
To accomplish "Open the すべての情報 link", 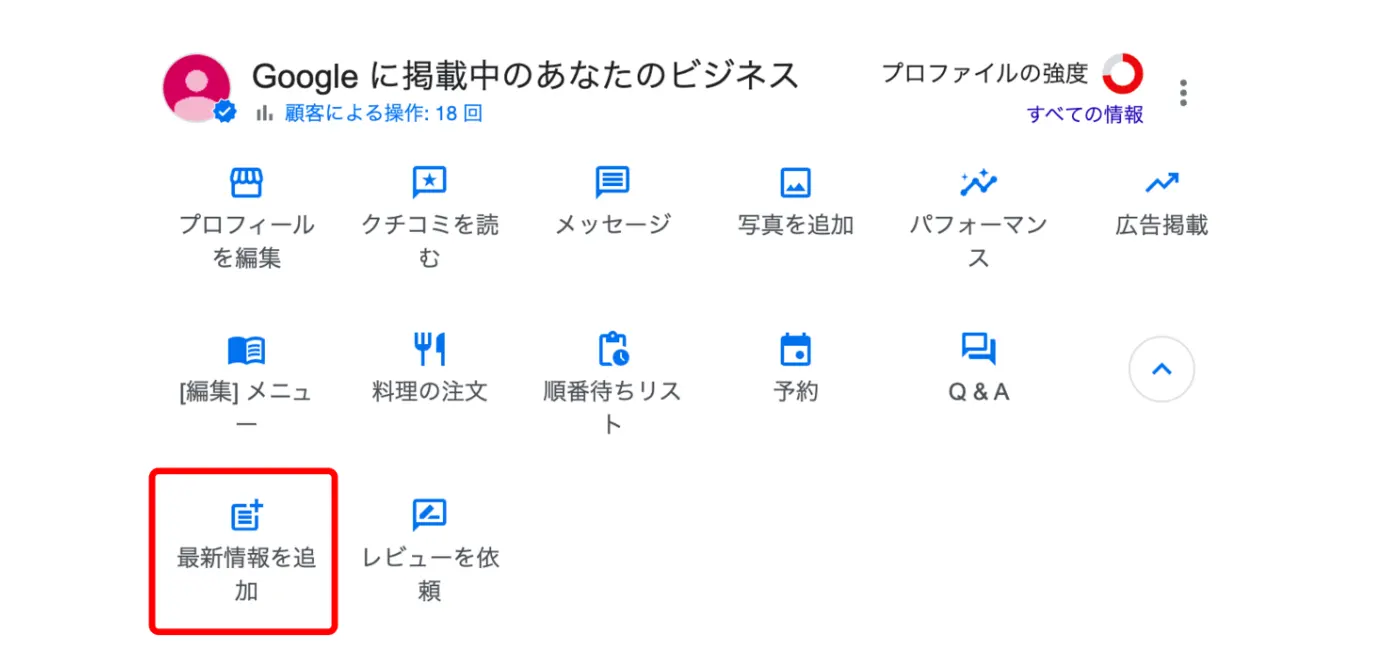I will pos(1085,115).
